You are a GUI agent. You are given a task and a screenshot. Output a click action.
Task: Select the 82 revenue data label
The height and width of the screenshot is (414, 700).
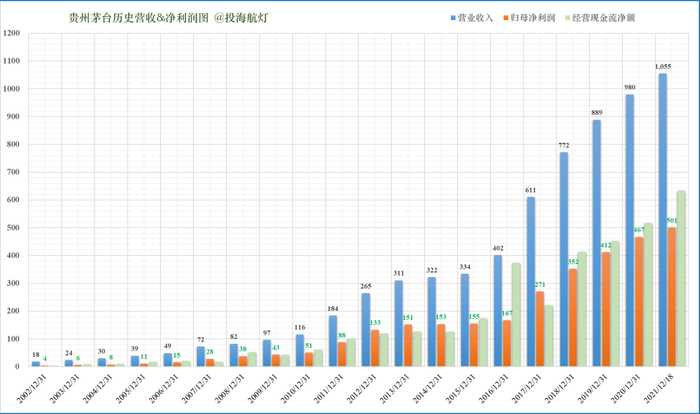pyautogui.click(x=233, y=337)
